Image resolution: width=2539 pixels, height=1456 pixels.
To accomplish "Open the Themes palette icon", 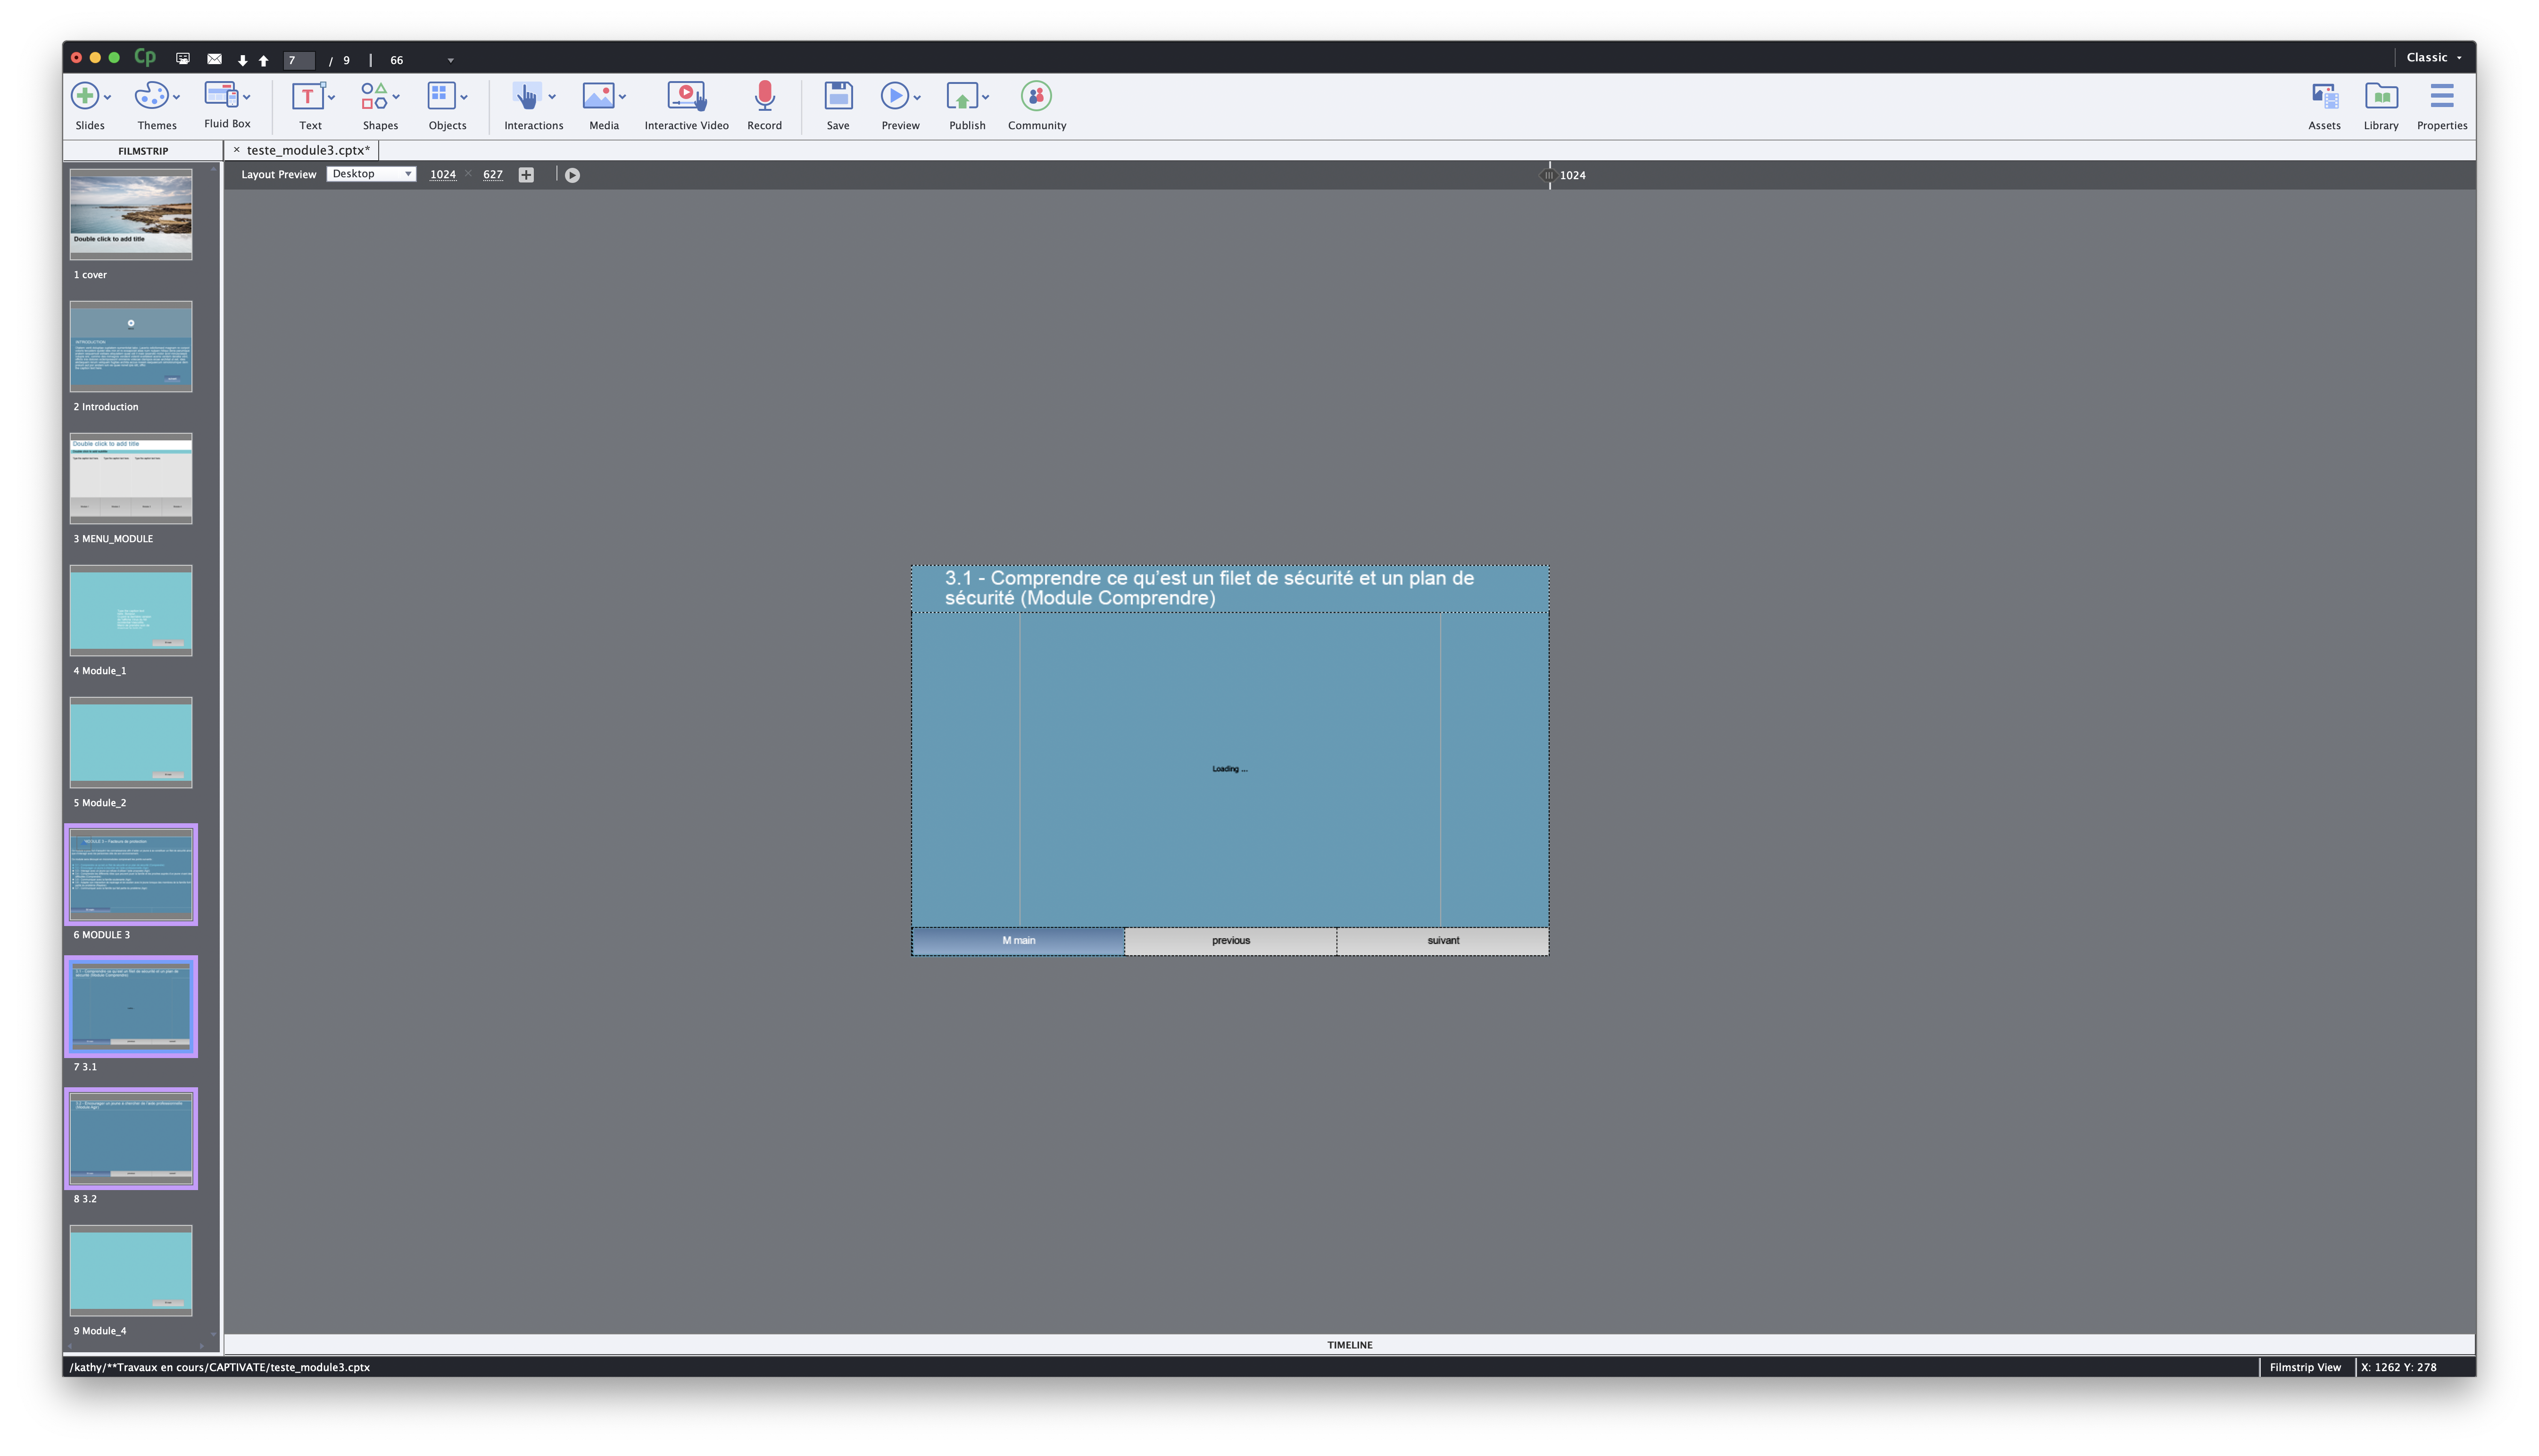I will tap(151, 97).
